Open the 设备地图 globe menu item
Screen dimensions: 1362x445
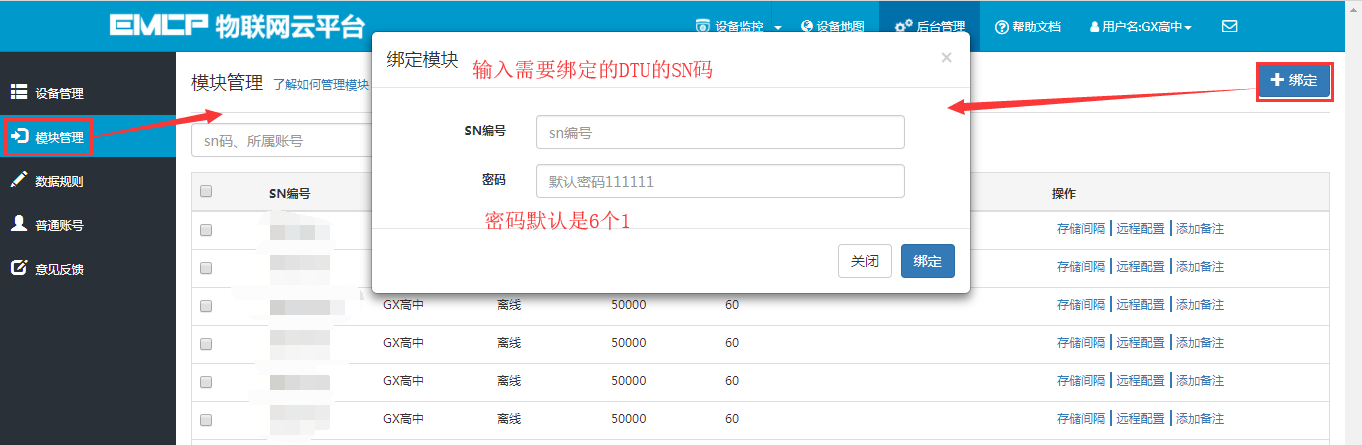click(x=833, y=26)
